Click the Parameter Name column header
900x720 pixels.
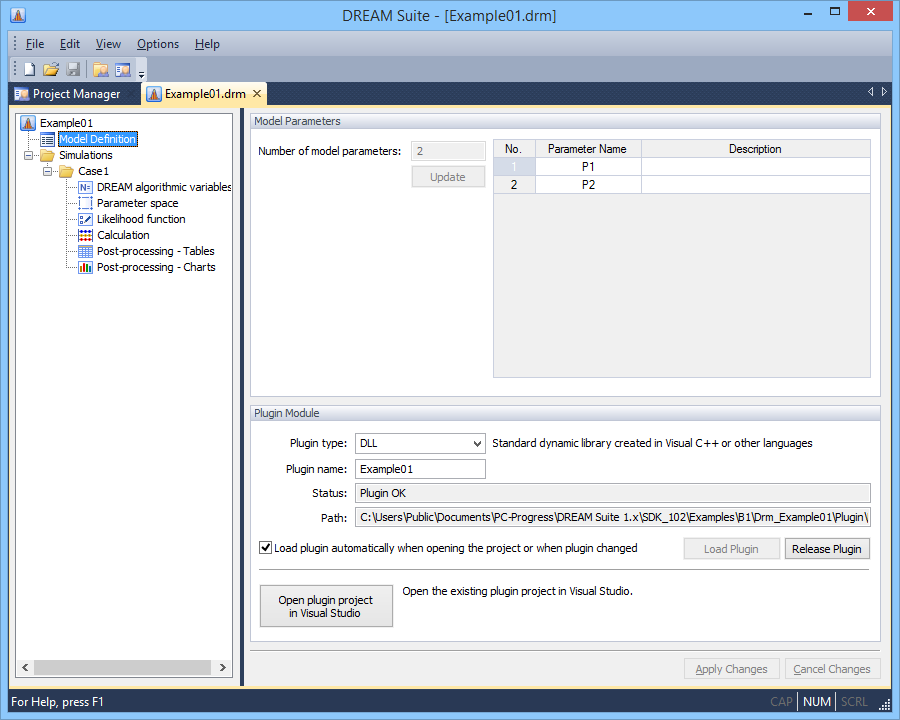click(x=588, y=149)
